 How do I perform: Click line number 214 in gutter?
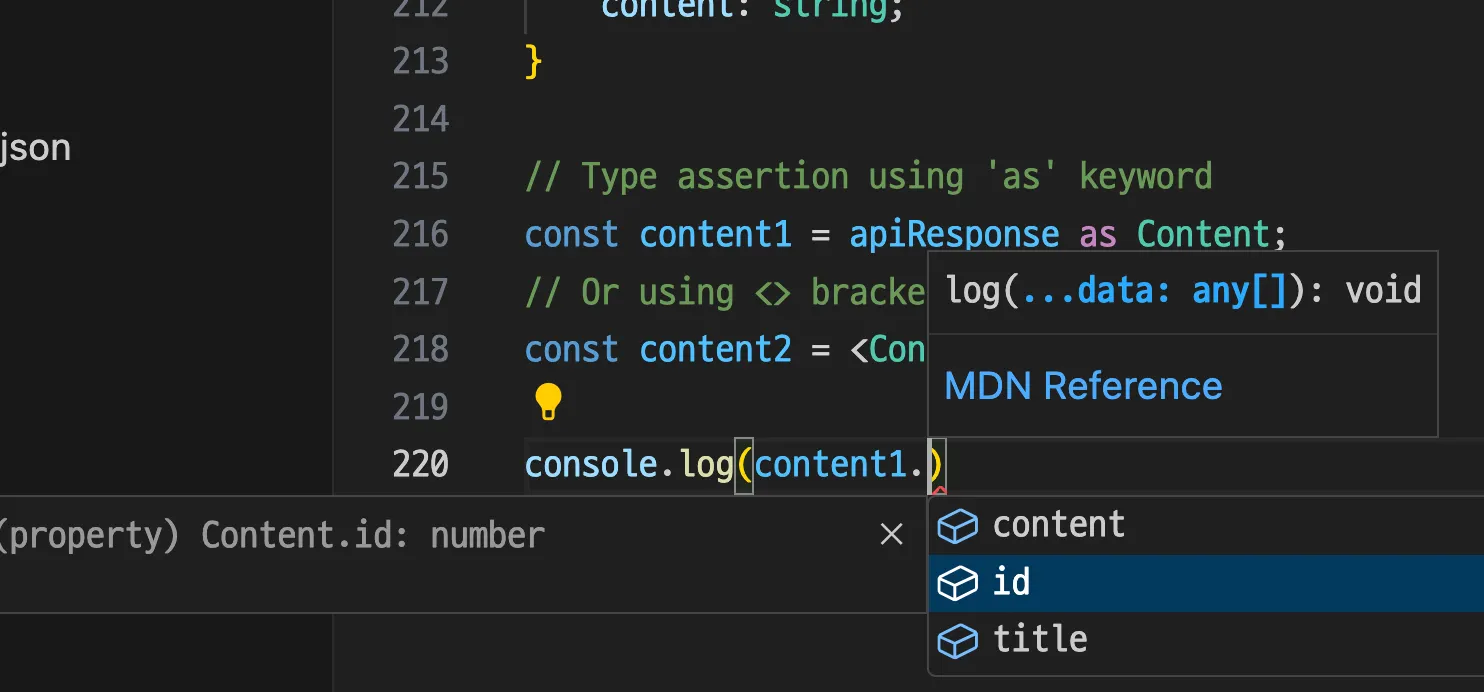point(420,119)
